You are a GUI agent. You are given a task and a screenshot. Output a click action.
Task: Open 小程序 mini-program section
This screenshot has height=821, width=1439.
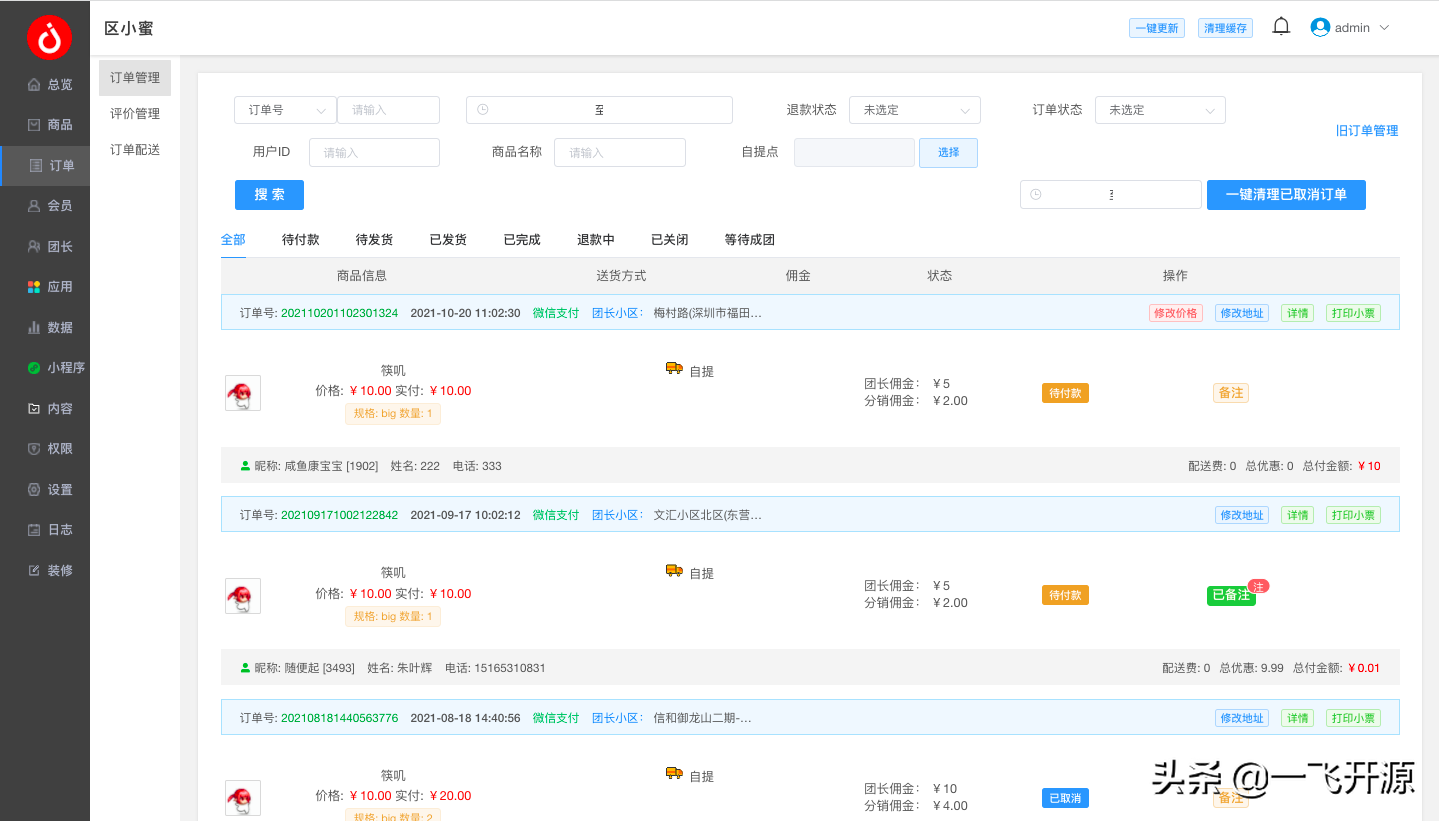point(55,368)
